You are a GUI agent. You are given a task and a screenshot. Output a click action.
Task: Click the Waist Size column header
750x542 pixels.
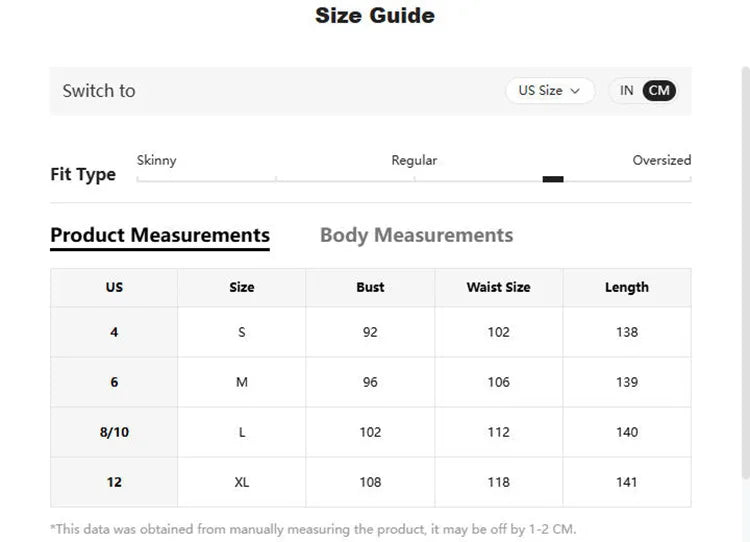pos(498,287)
